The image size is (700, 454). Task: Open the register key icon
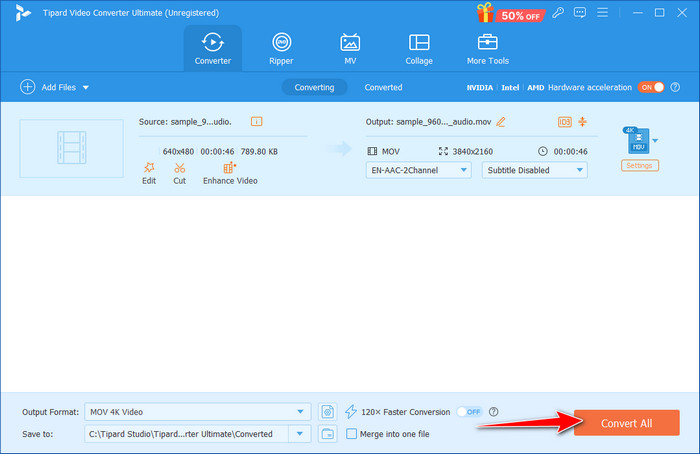pos(558,12)
